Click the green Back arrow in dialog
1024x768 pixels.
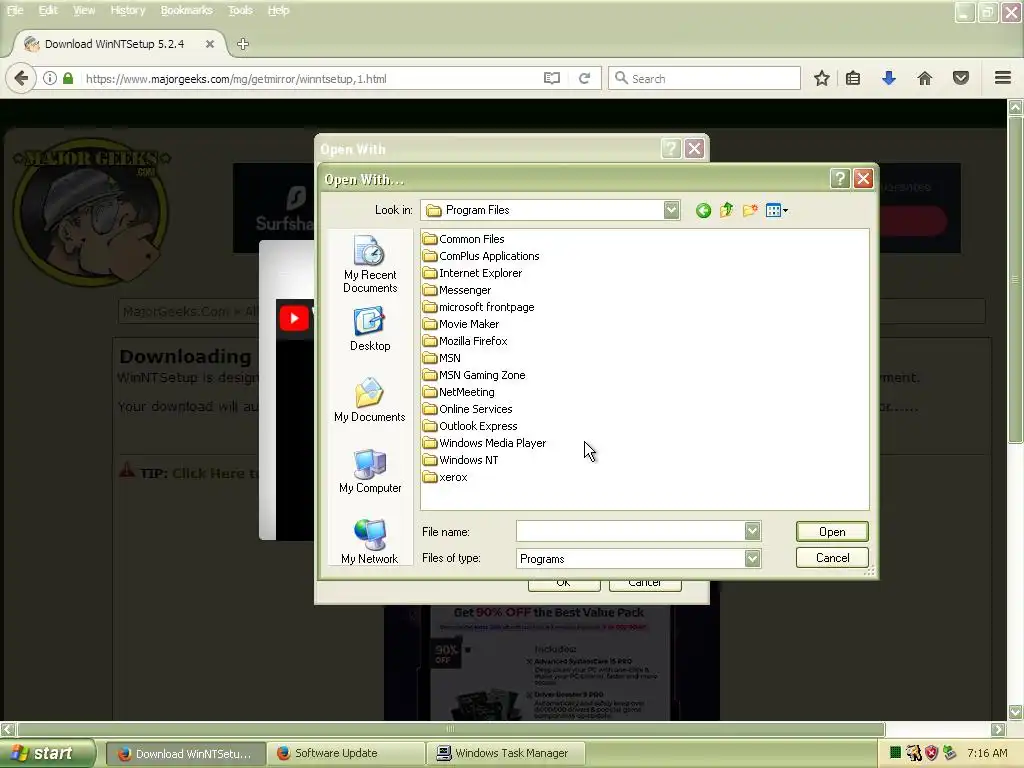tap(703, 210)
